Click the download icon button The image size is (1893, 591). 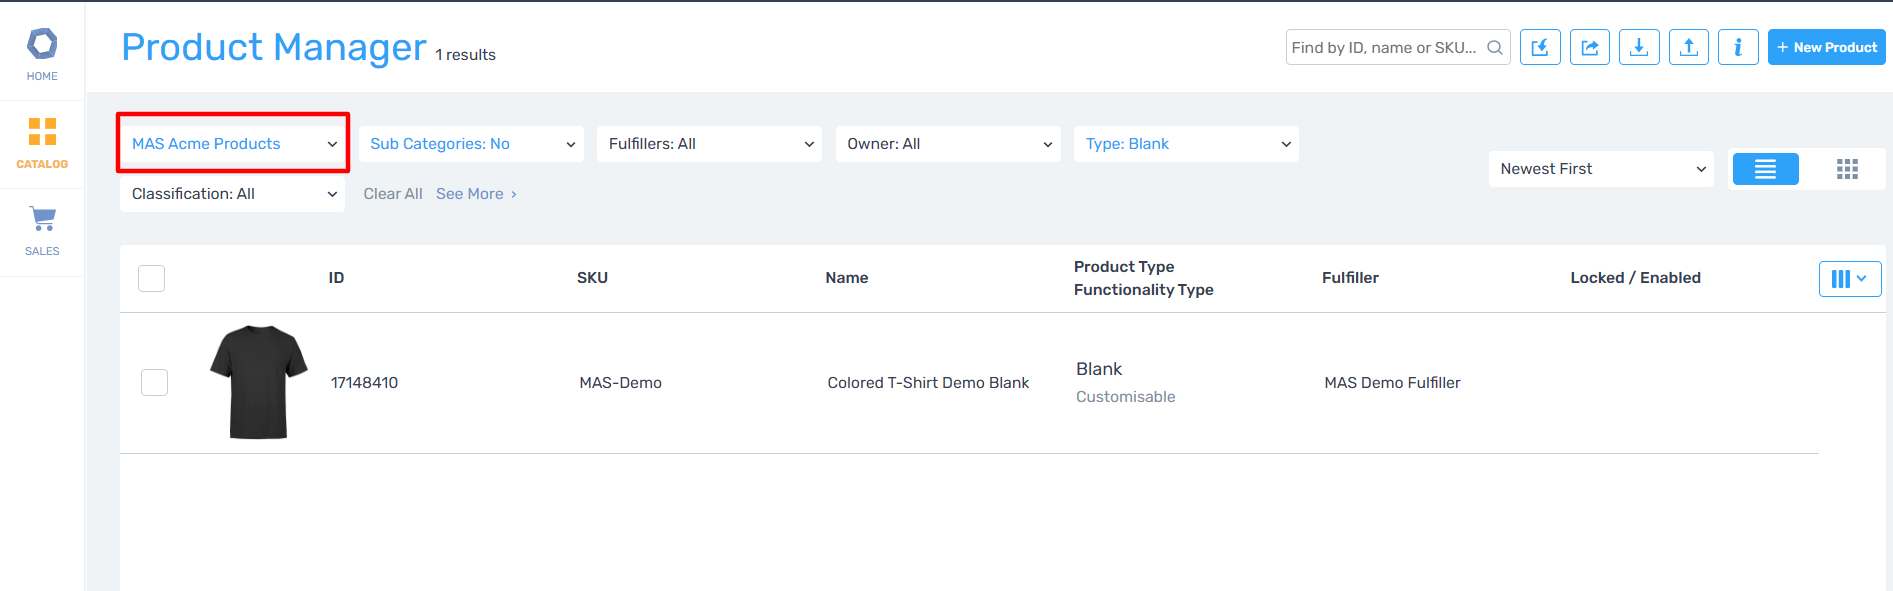coord(1639,47)
